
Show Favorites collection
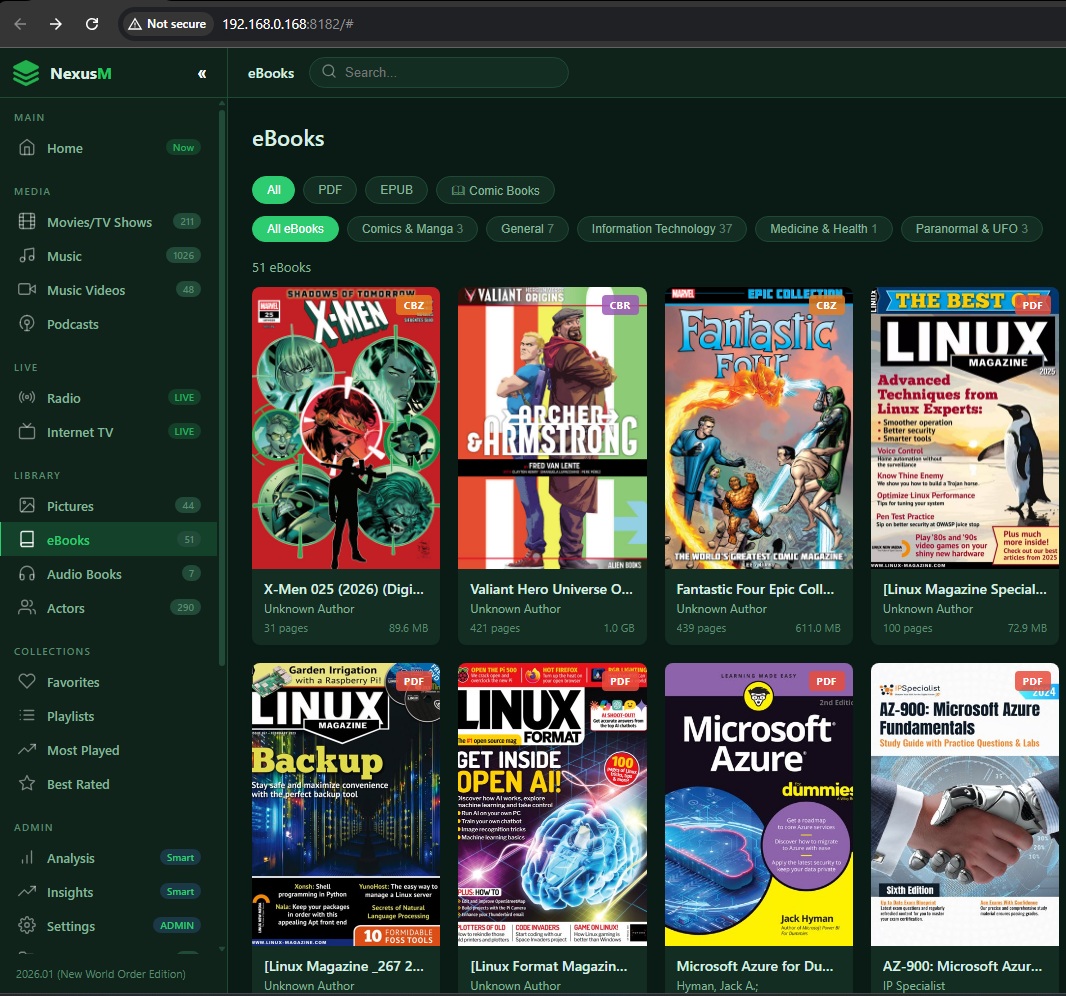click(x=73, y=682)
